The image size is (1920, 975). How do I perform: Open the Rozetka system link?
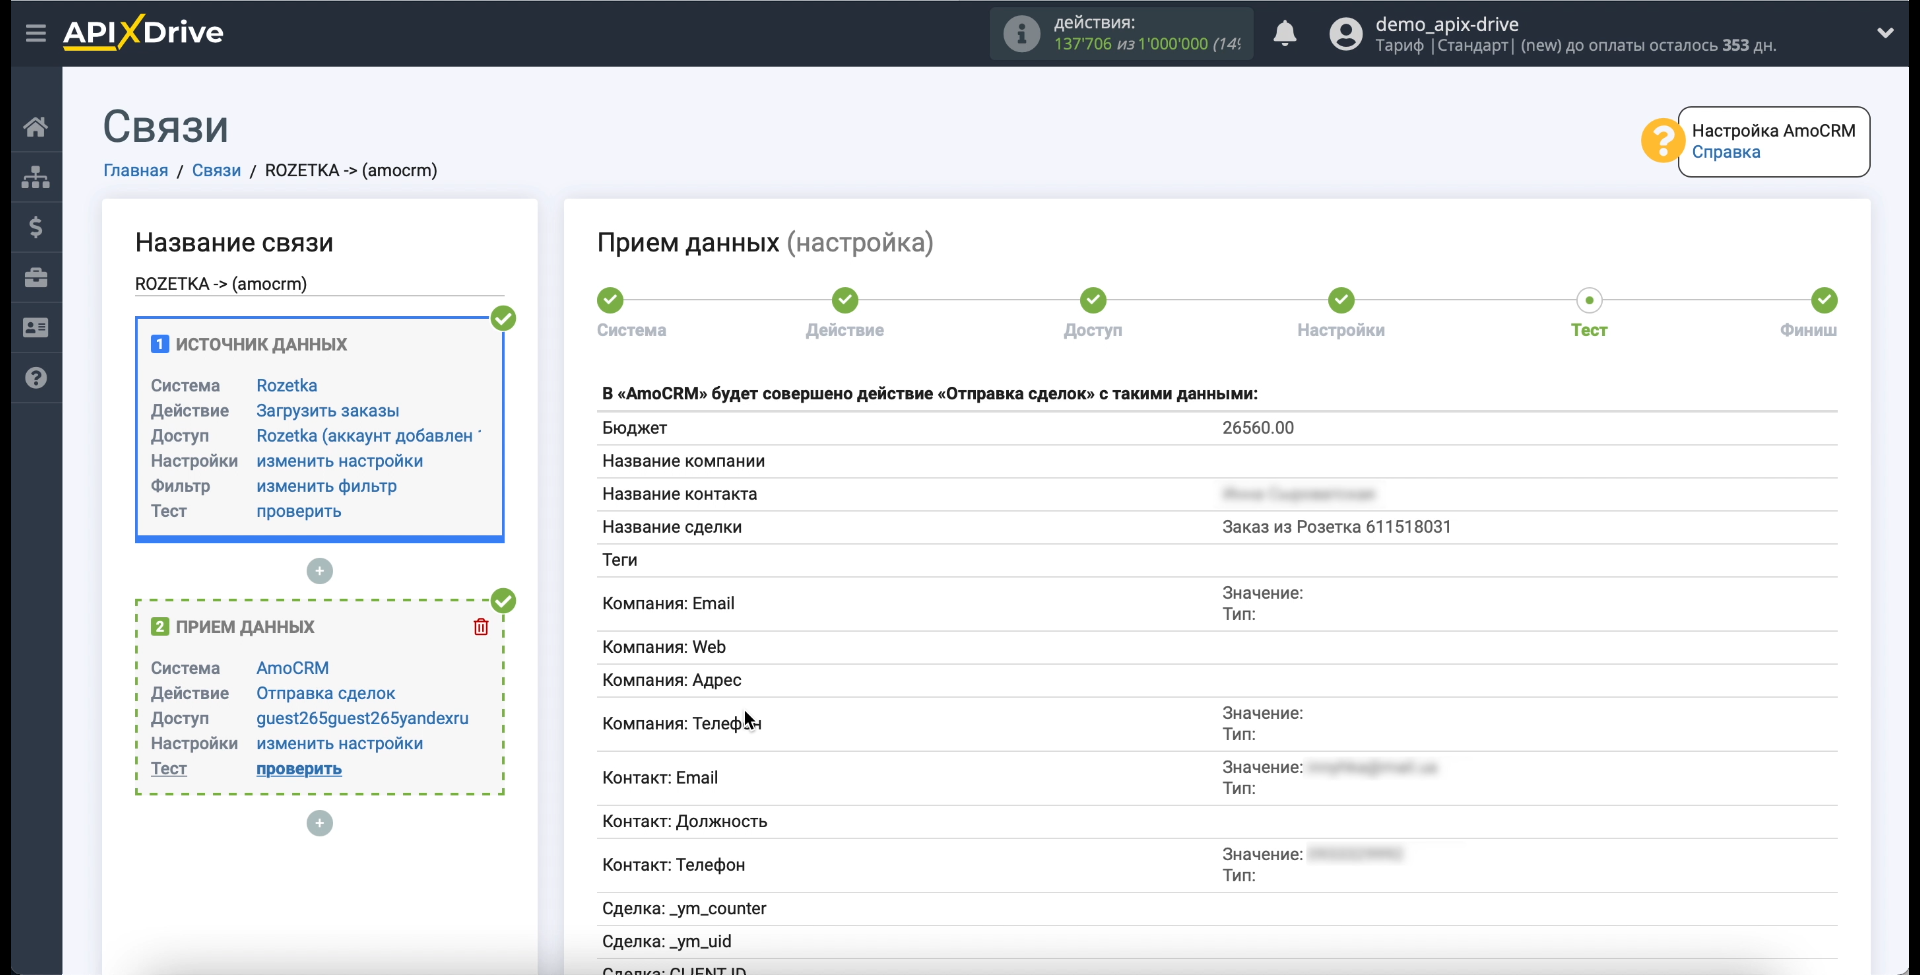(287, 385)
